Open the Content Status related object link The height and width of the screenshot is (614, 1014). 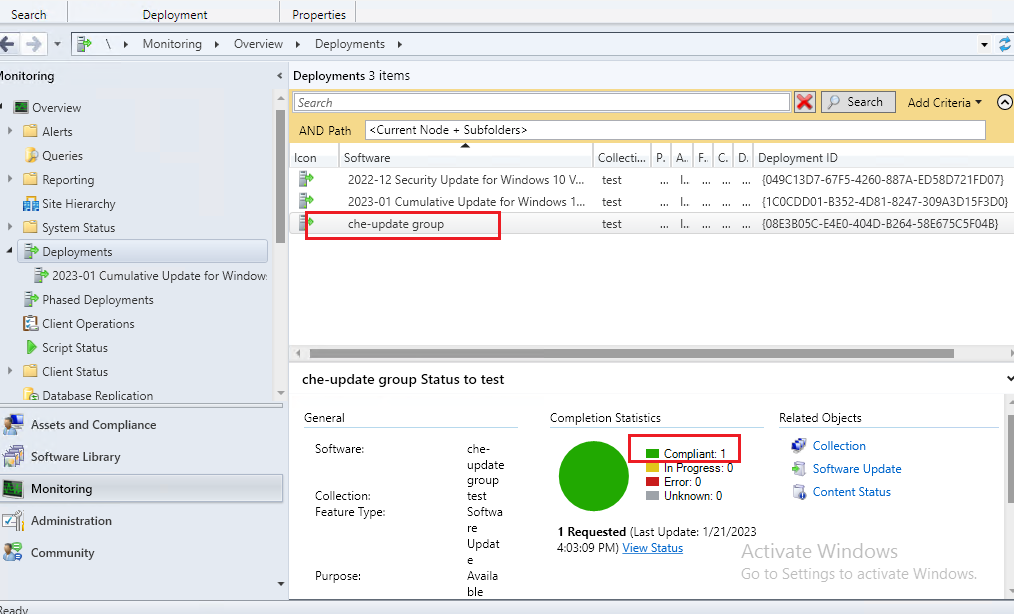pyautogui.click(x=852, y=492)
